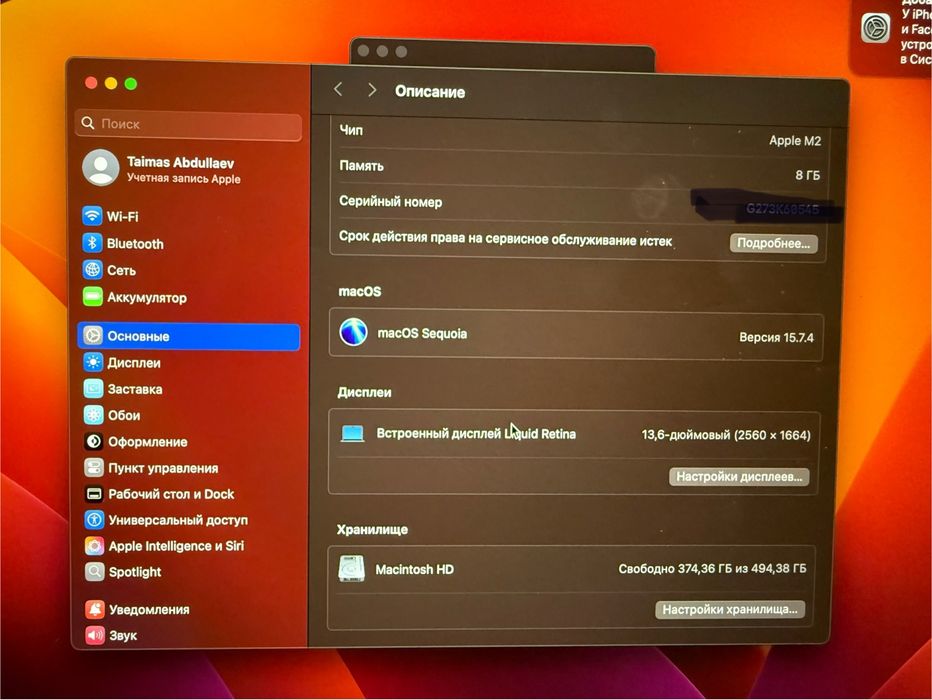
Task: Click the Память label
Action: pyautogui.click(x=361, y=166)
